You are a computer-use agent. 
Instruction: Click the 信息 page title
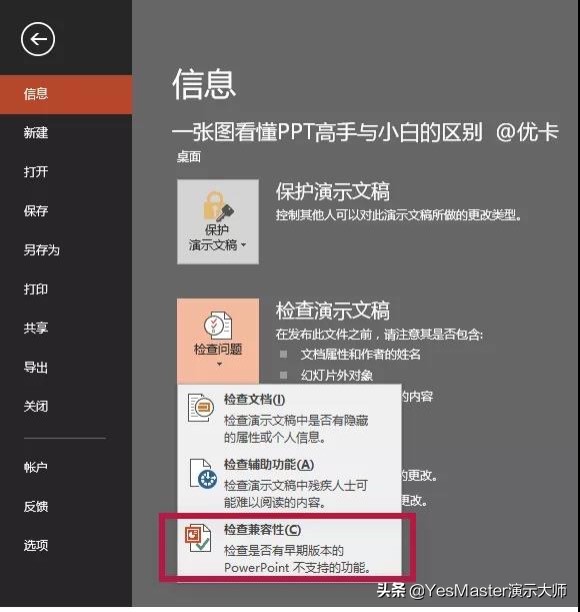point(204,84)
